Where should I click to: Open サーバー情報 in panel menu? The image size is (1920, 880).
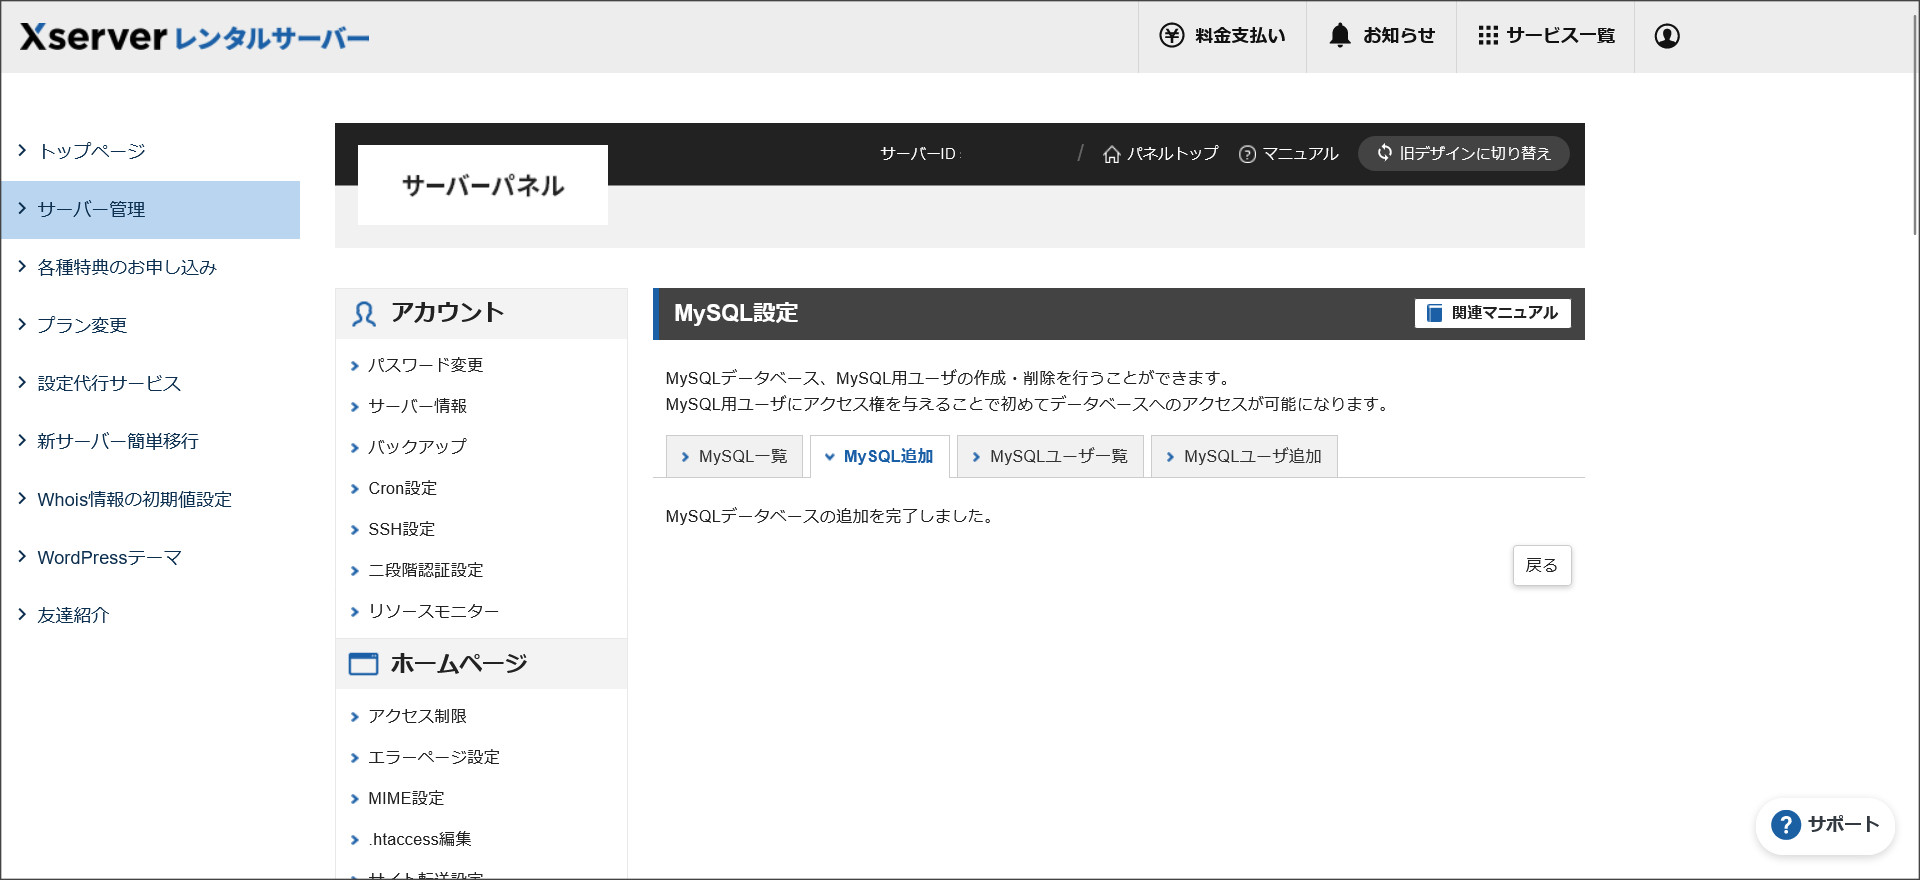click(x=417, y=406)
